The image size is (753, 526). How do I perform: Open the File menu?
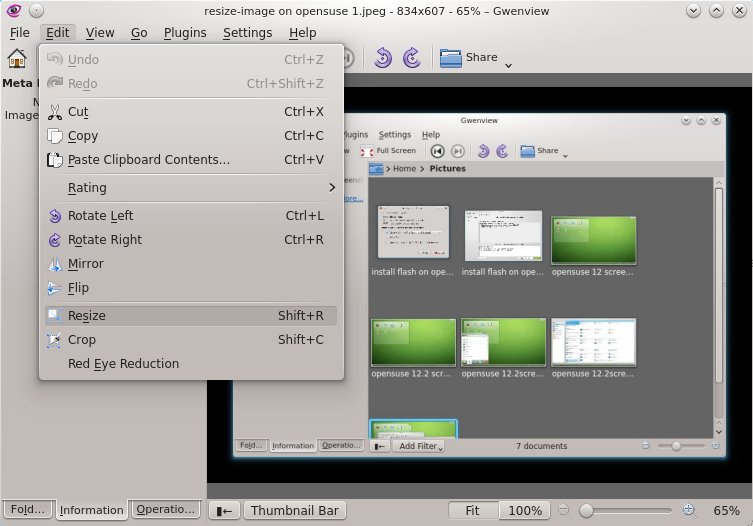click(x=20, y=33)
